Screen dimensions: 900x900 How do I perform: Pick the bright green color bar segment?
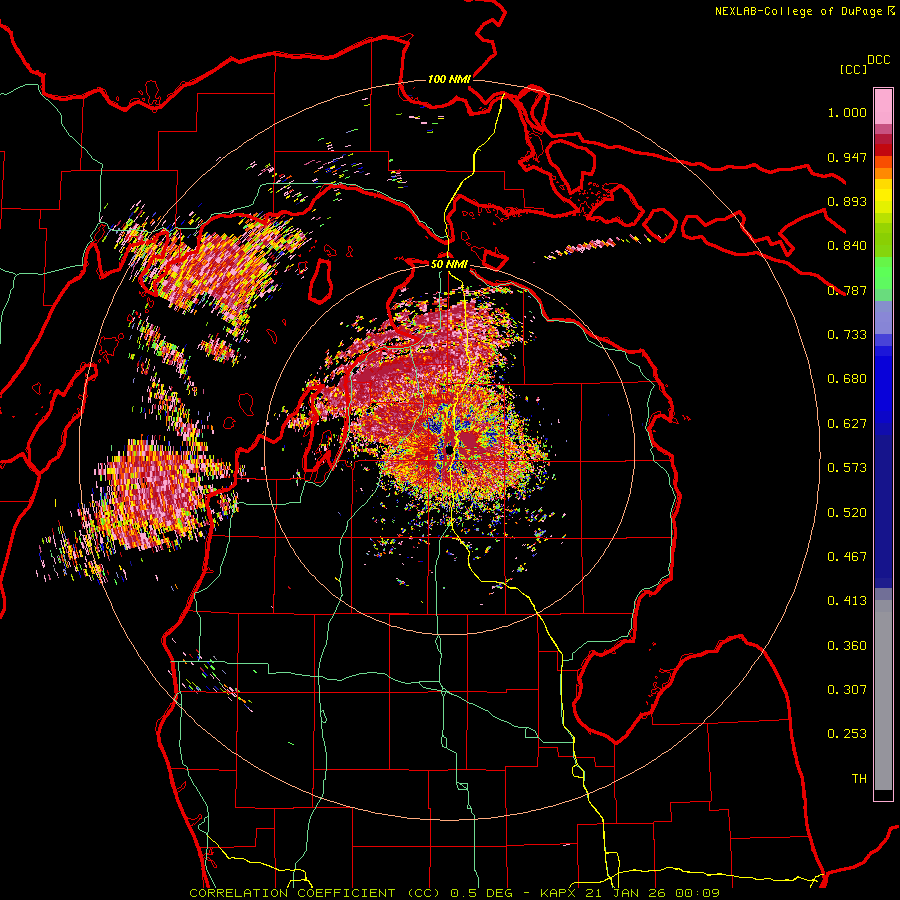click(x=883, y=273)
